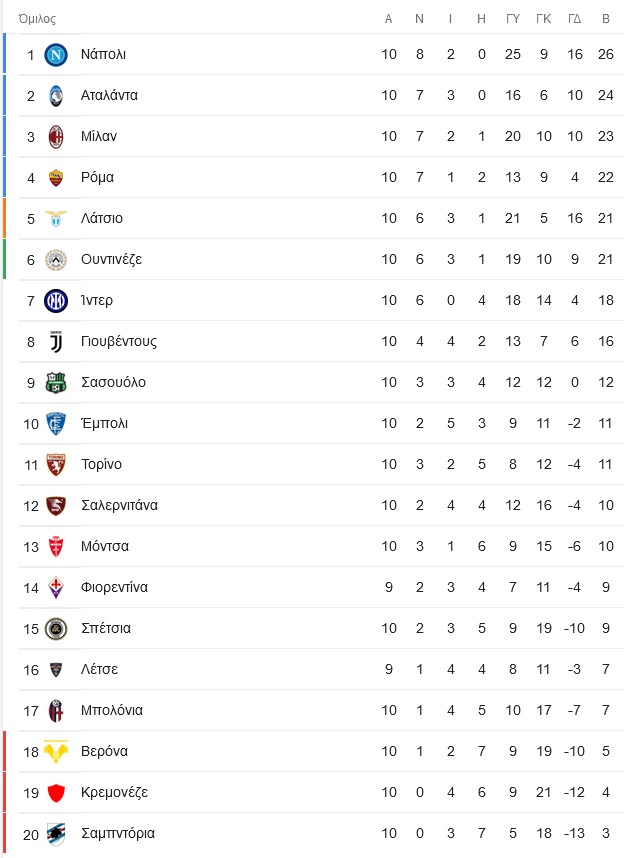Click the Cremonese red shield icon
624x858 pixels.
(56, 793)
